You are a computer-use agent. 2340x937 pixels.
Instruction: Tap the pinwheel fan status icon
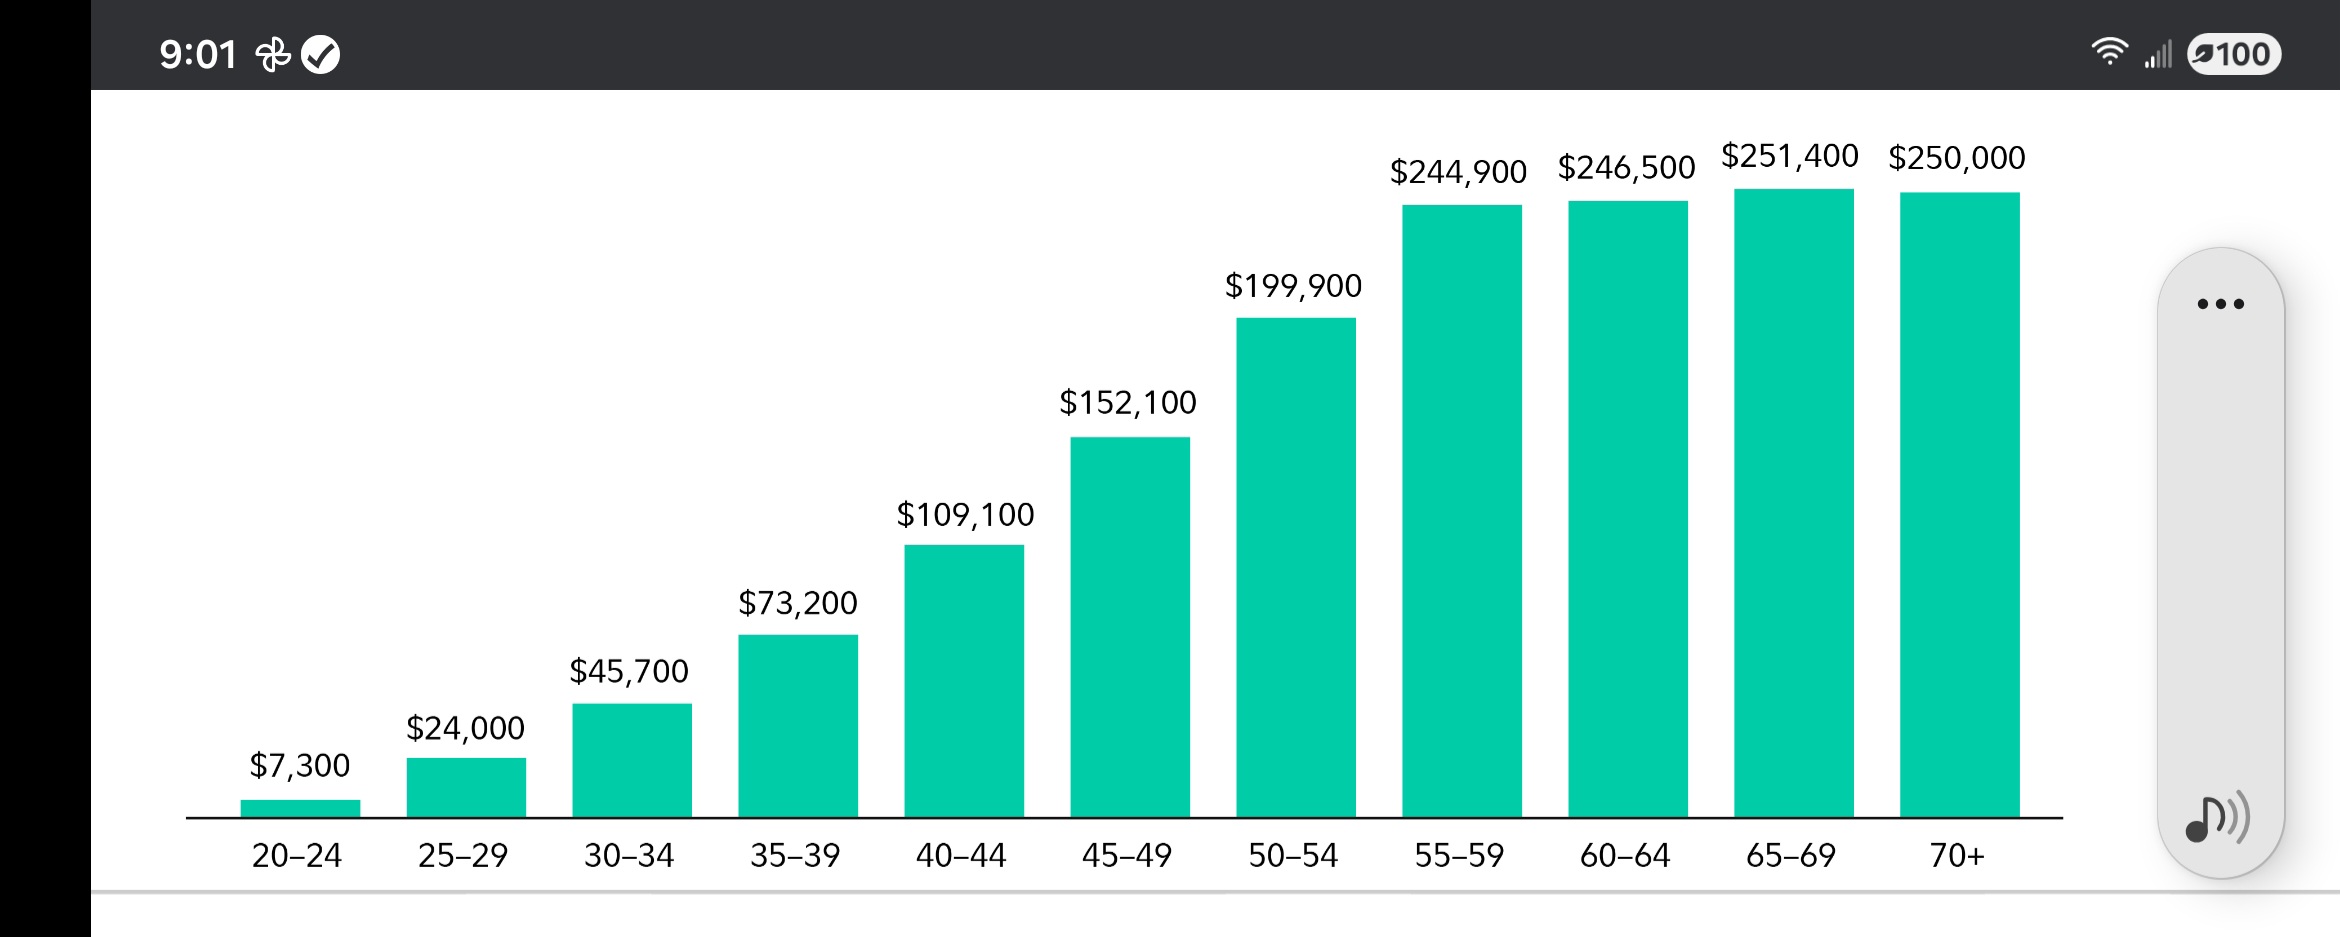(273, 55)
